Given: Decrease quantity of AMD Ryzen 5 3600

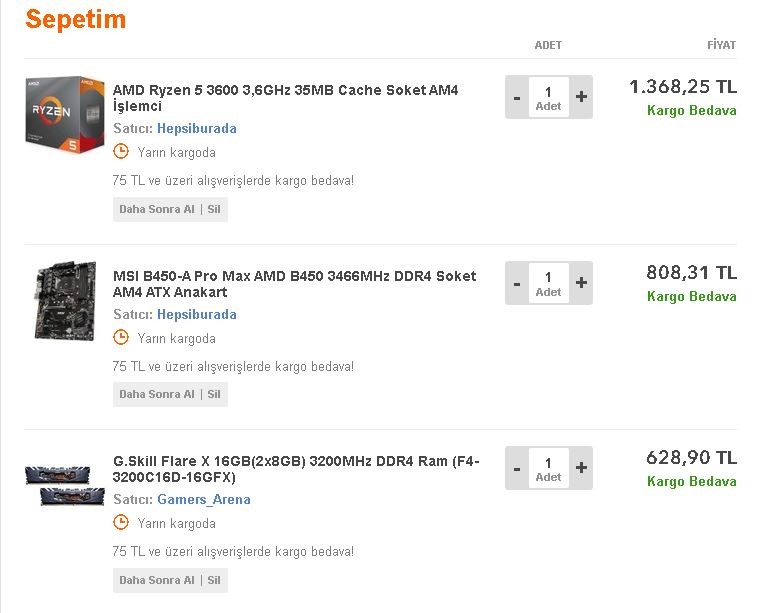Looking at the screenshot, I should (517, 97).
